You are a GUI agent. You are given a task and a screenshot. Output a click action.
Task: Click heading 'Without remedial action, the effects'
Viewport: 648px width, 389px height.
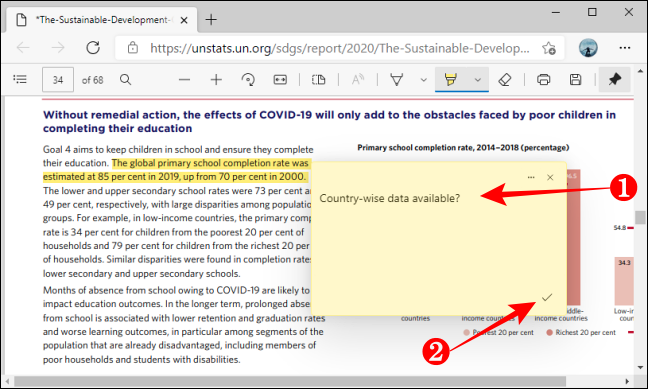pyautogui.click(x=329, y=122)
